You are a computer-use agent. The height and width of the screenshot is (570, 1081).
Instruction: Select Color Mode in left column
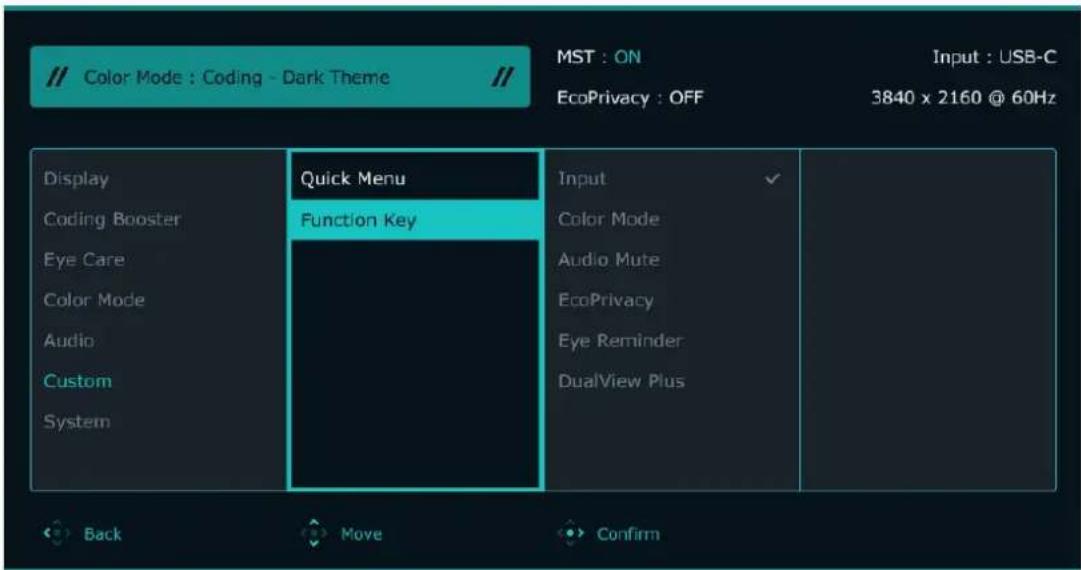(94, 300)
